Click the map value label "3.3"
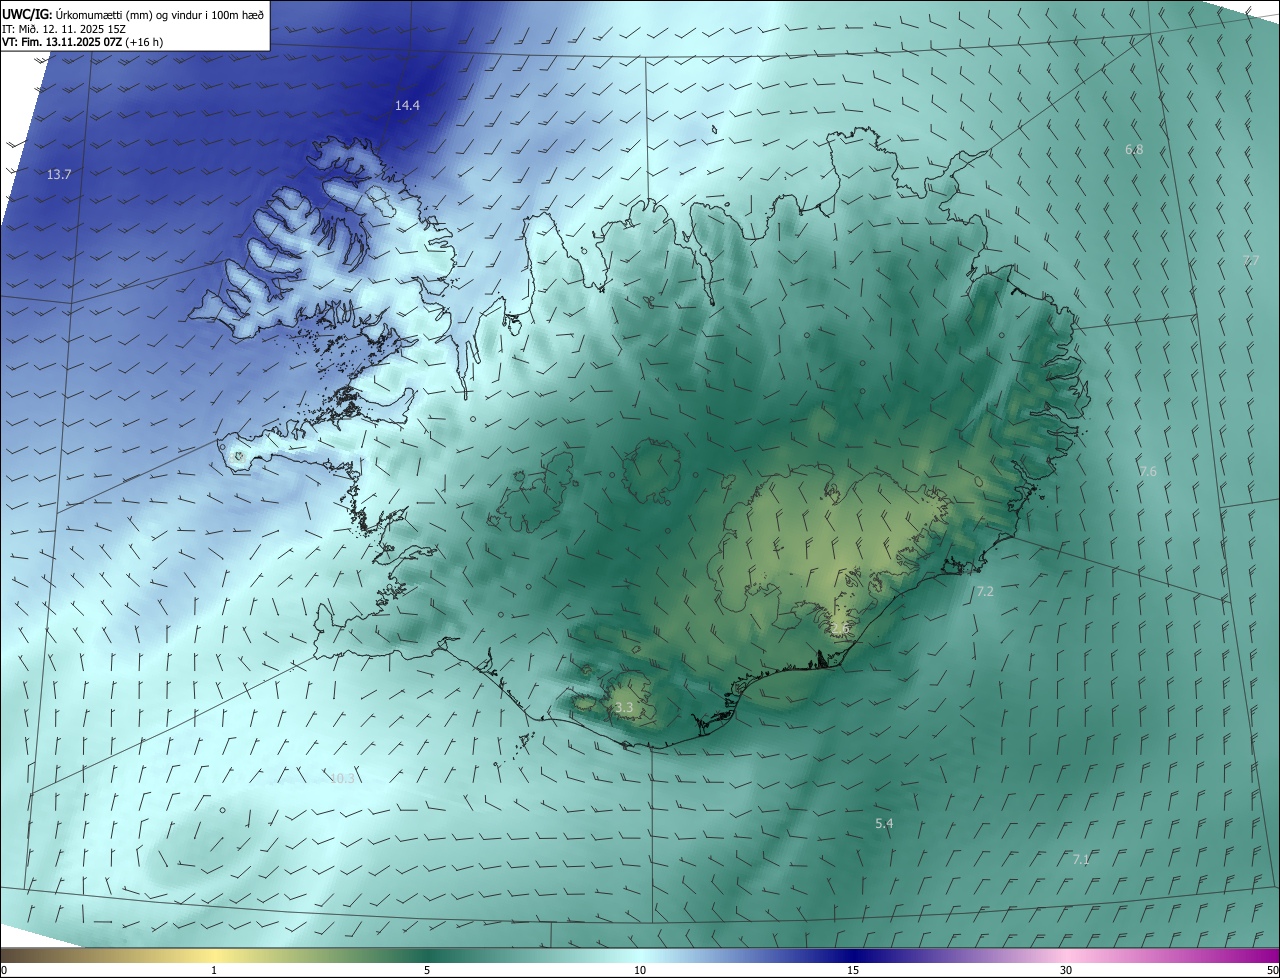 [x=624, y=708]
